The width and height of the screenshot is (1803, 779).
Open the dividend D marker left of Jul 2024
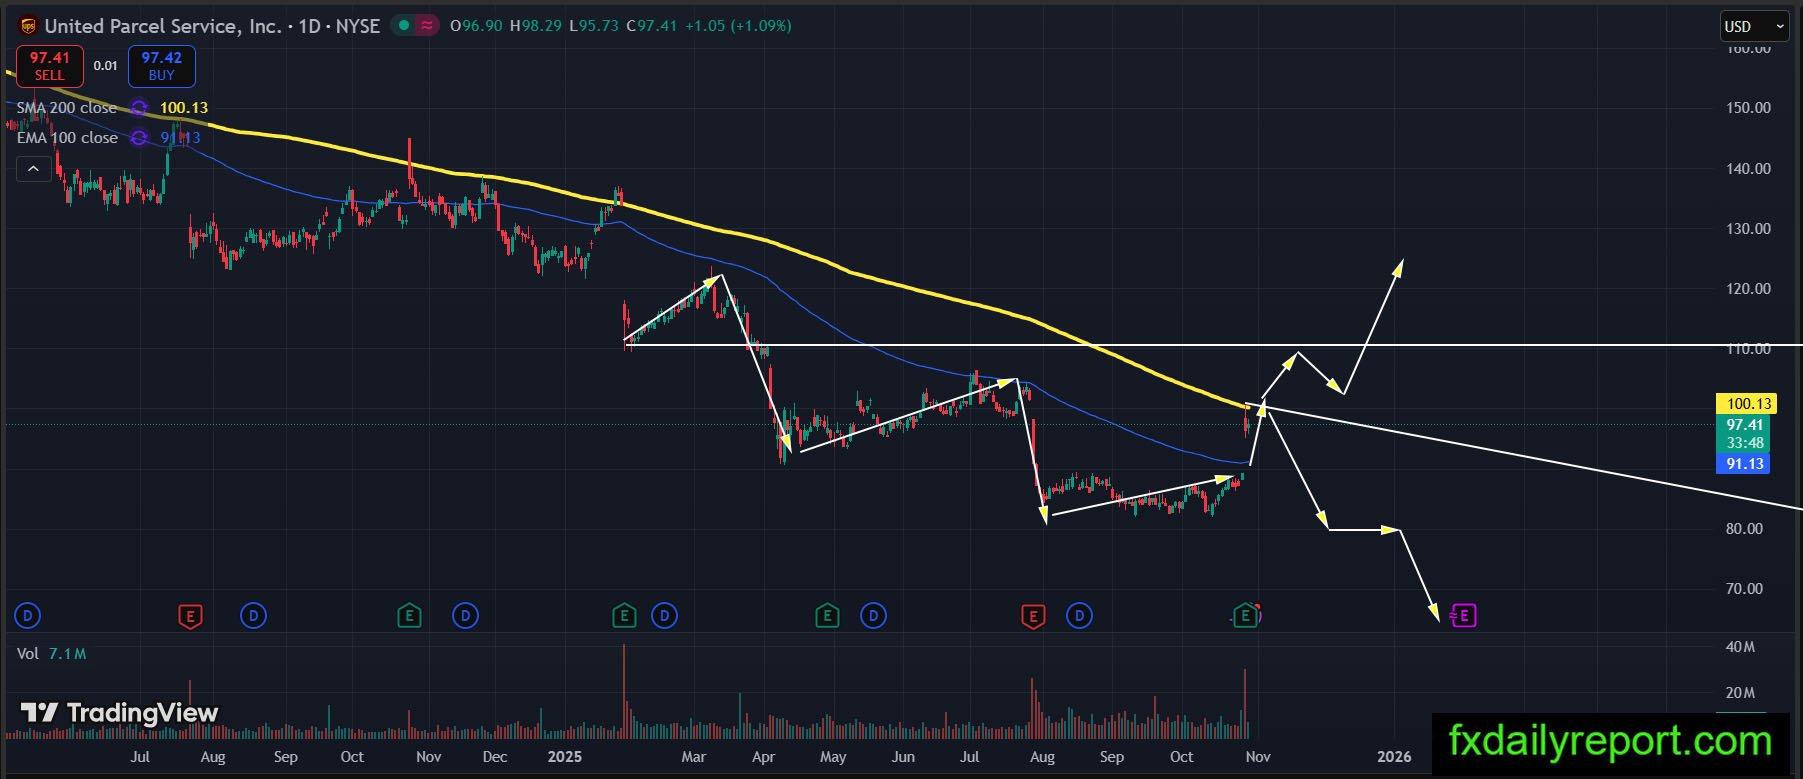(x=28, y=615)
